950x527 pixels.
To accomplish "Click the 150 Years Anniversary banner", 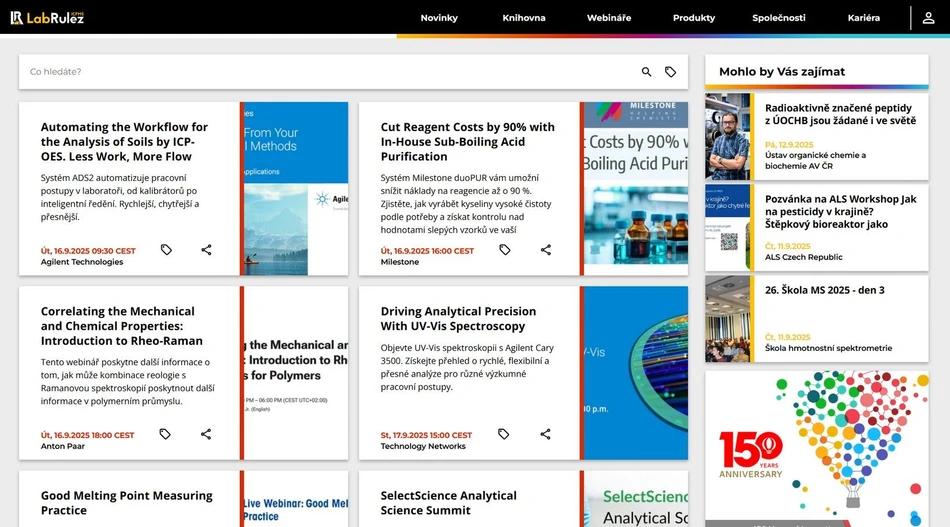I will tap(816, 448).
